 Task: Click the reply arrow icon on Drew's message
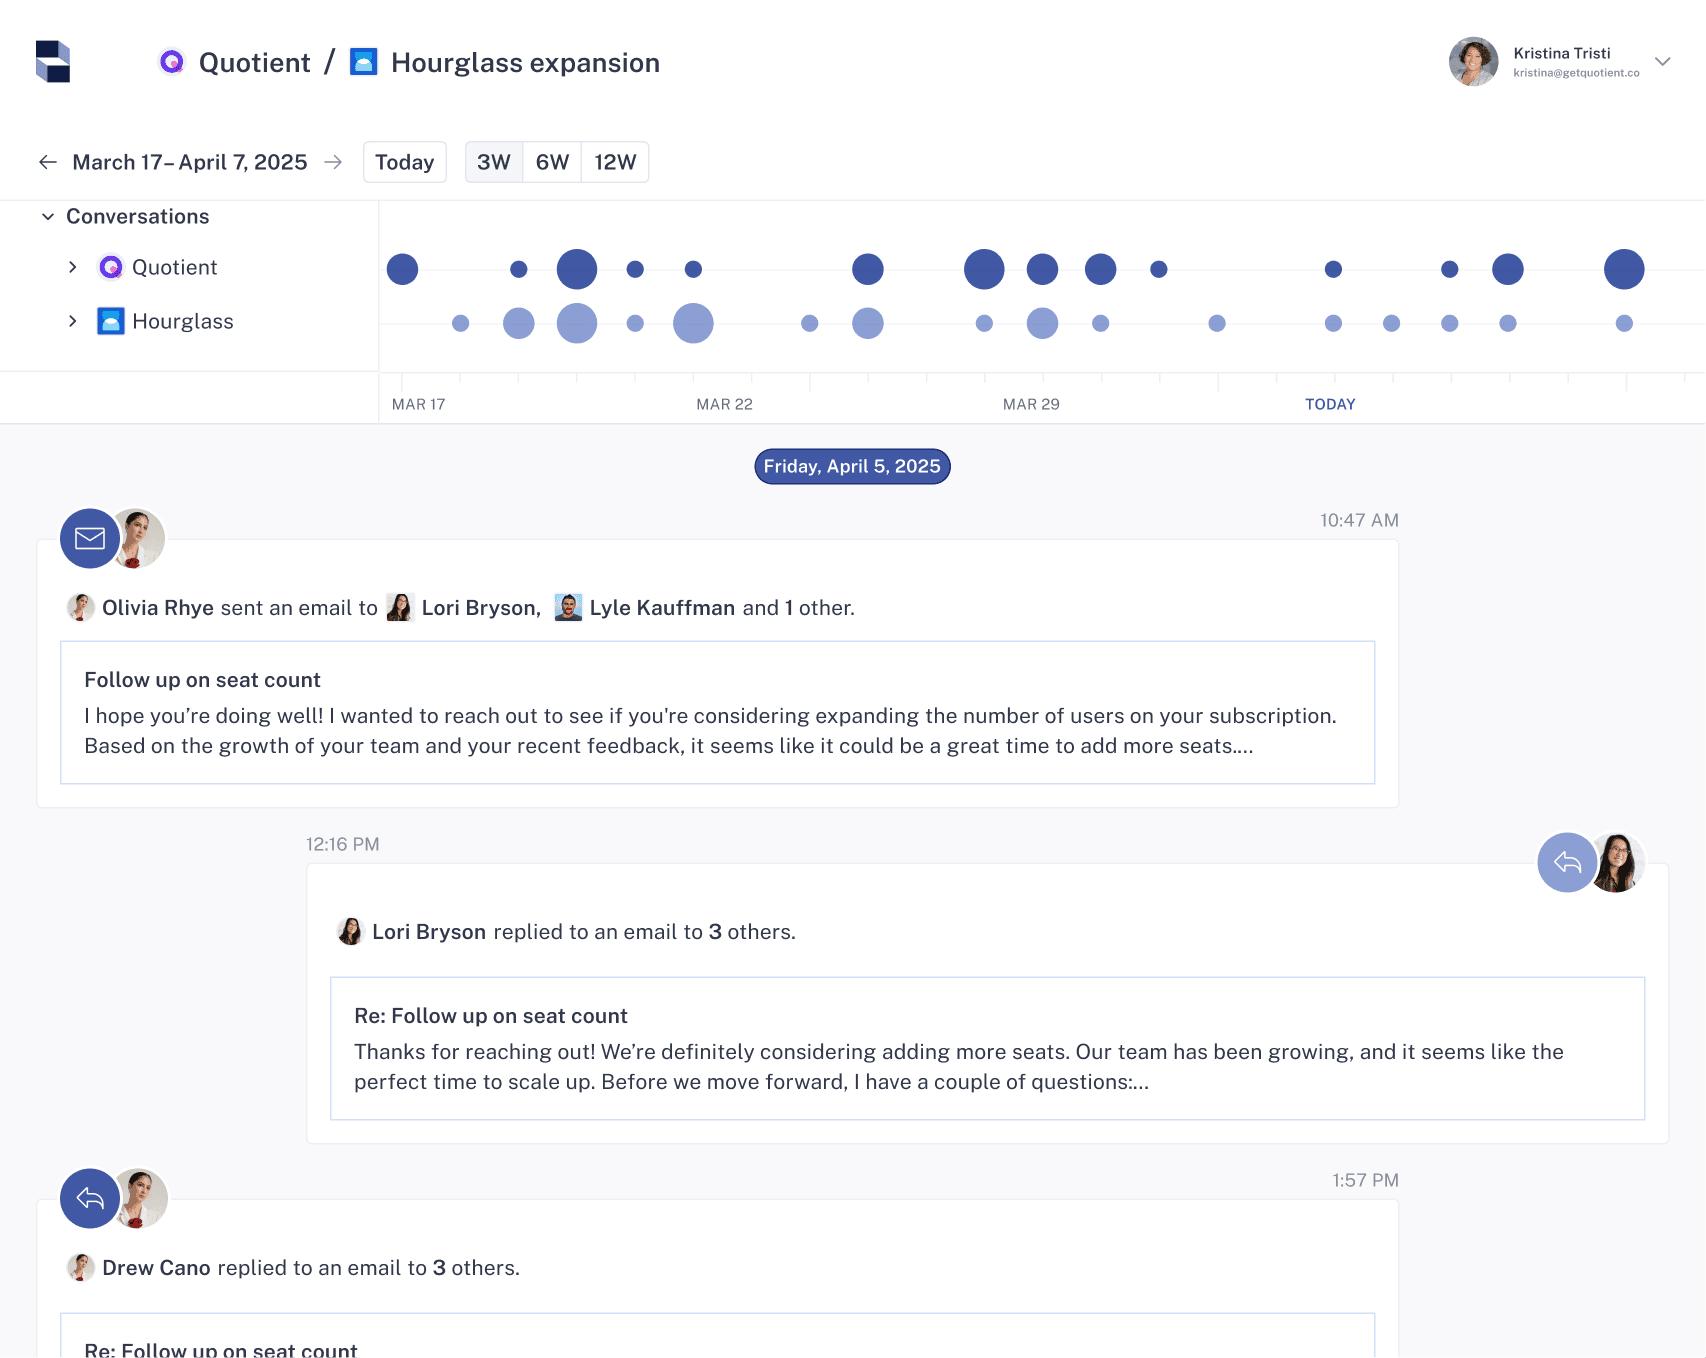pos(90,1198)
